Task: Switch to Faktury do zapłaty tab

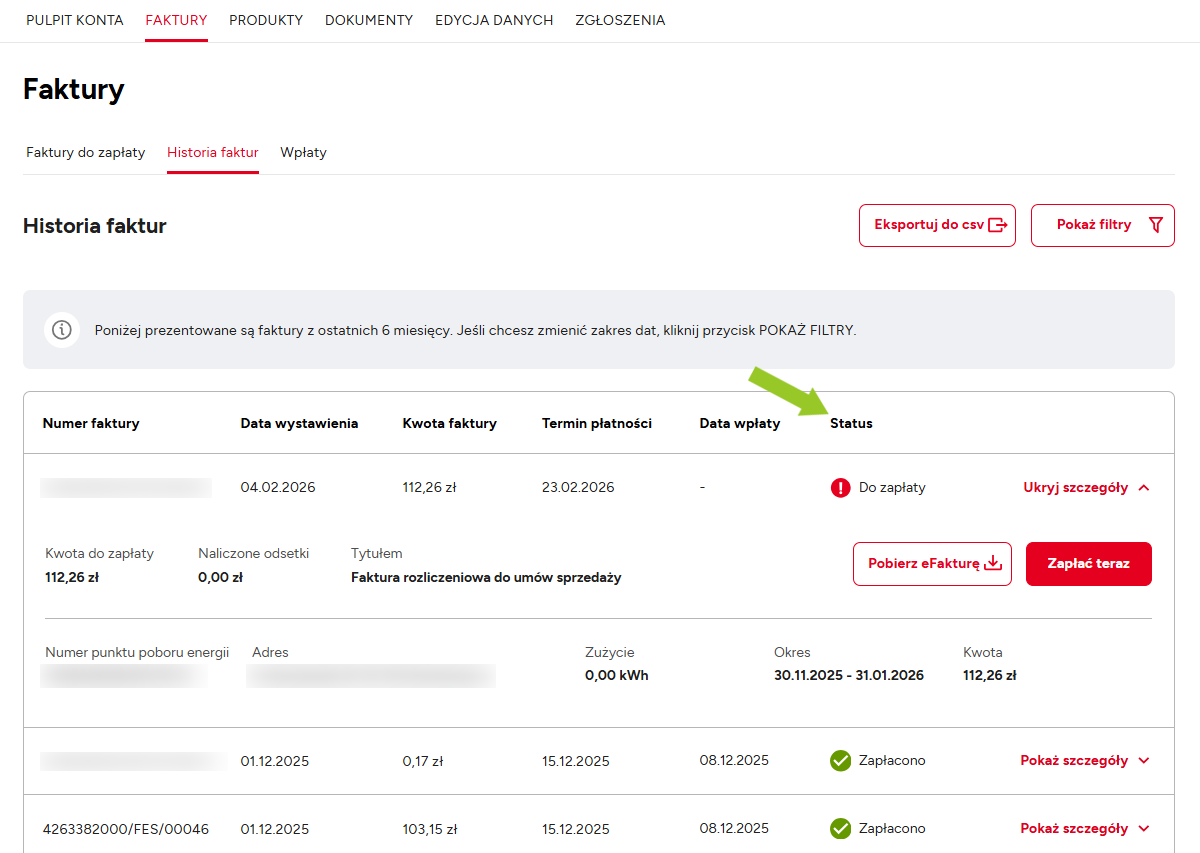Action: pos(86,153)
